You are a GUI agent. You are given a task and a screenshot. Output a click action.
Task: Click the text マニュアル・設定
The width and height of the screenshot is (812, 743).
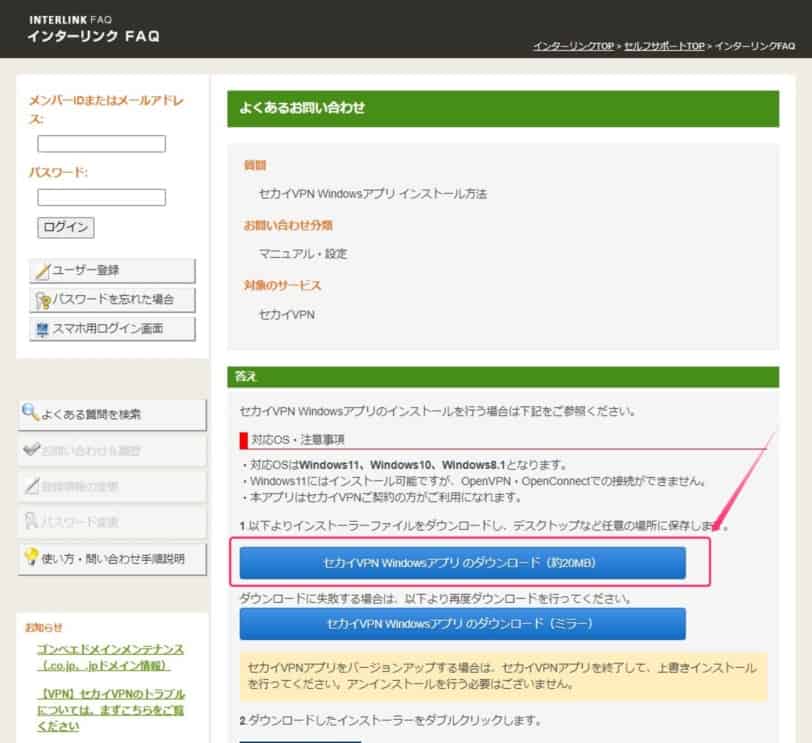[303, 254]
